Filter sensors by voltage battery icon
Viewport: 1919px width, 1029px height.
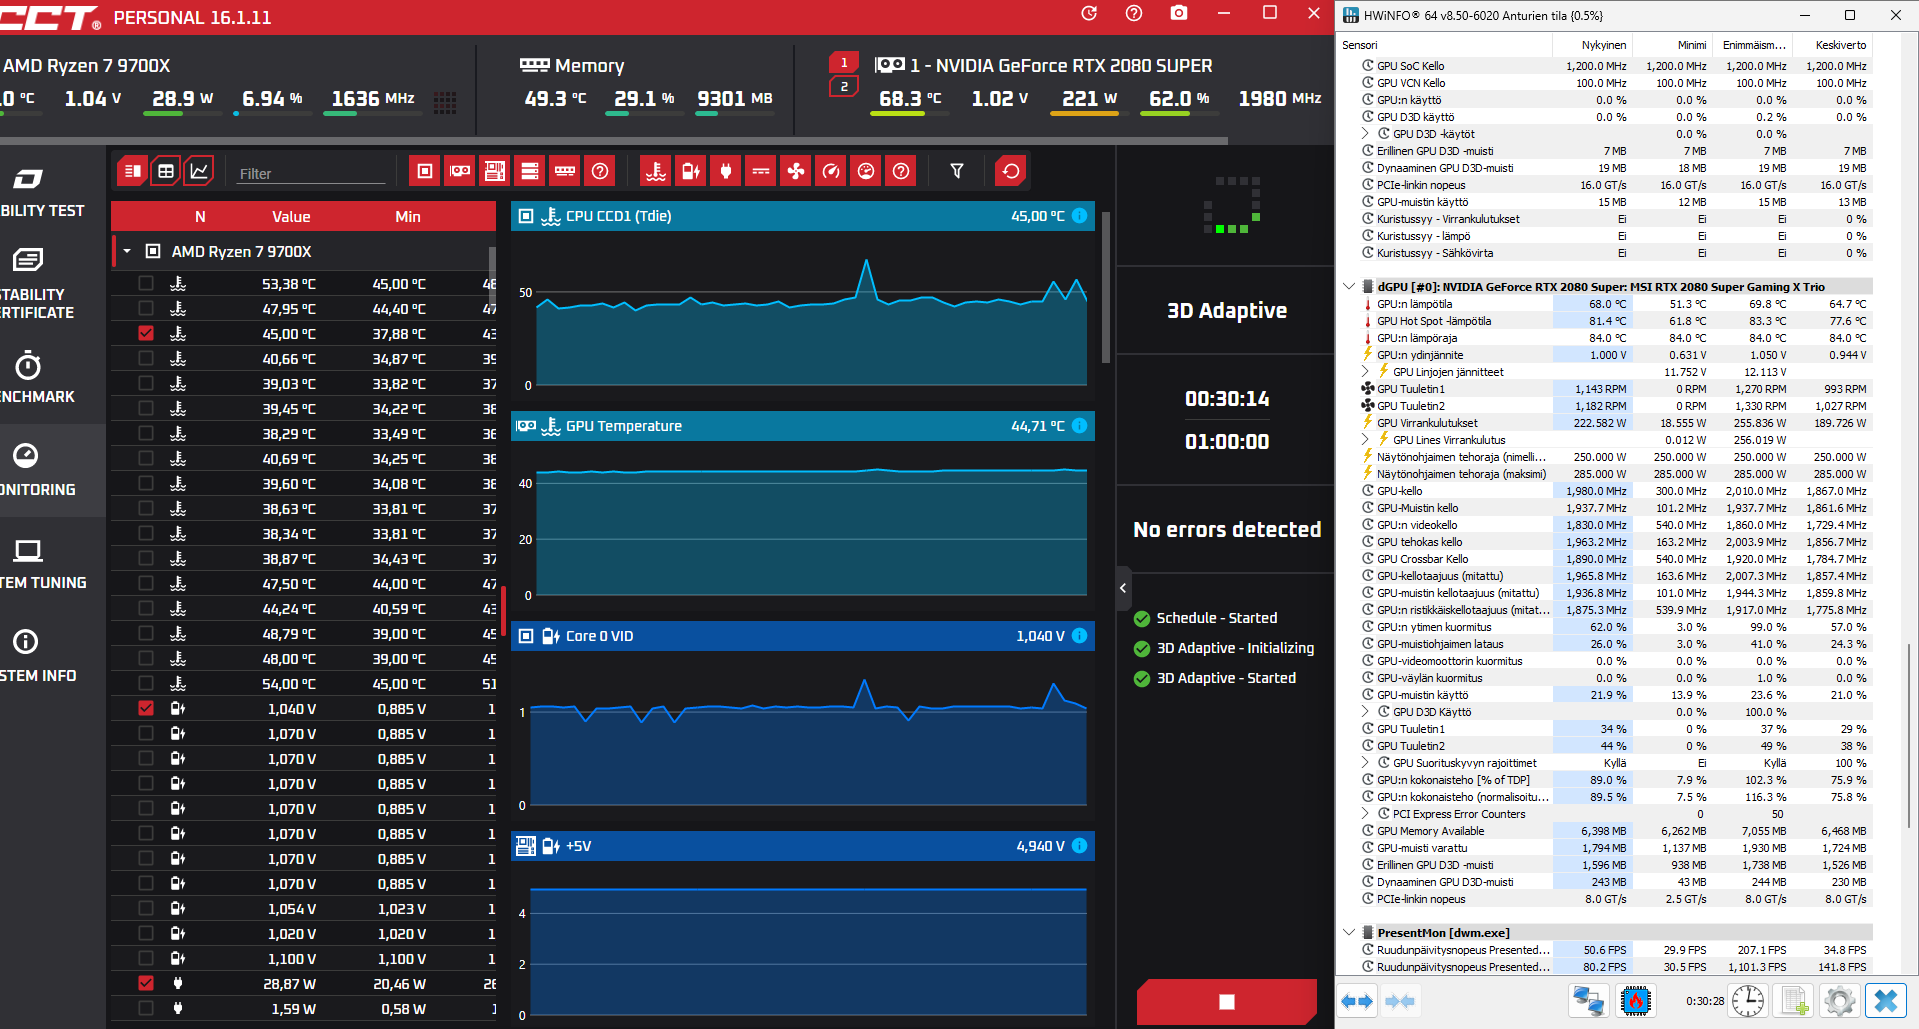point(691,171)
